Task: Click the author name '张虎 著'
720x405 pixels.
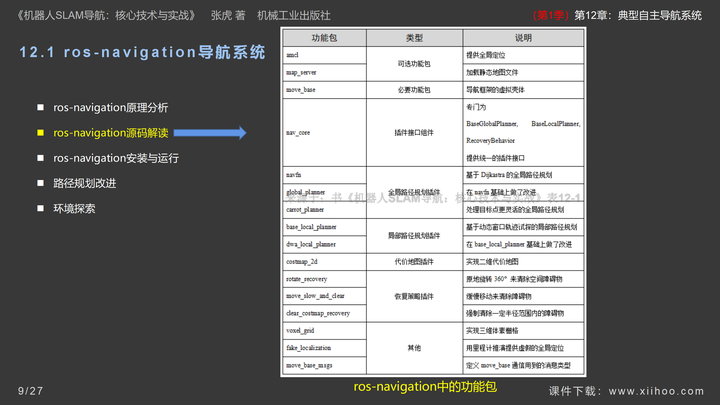Action: 228,16
